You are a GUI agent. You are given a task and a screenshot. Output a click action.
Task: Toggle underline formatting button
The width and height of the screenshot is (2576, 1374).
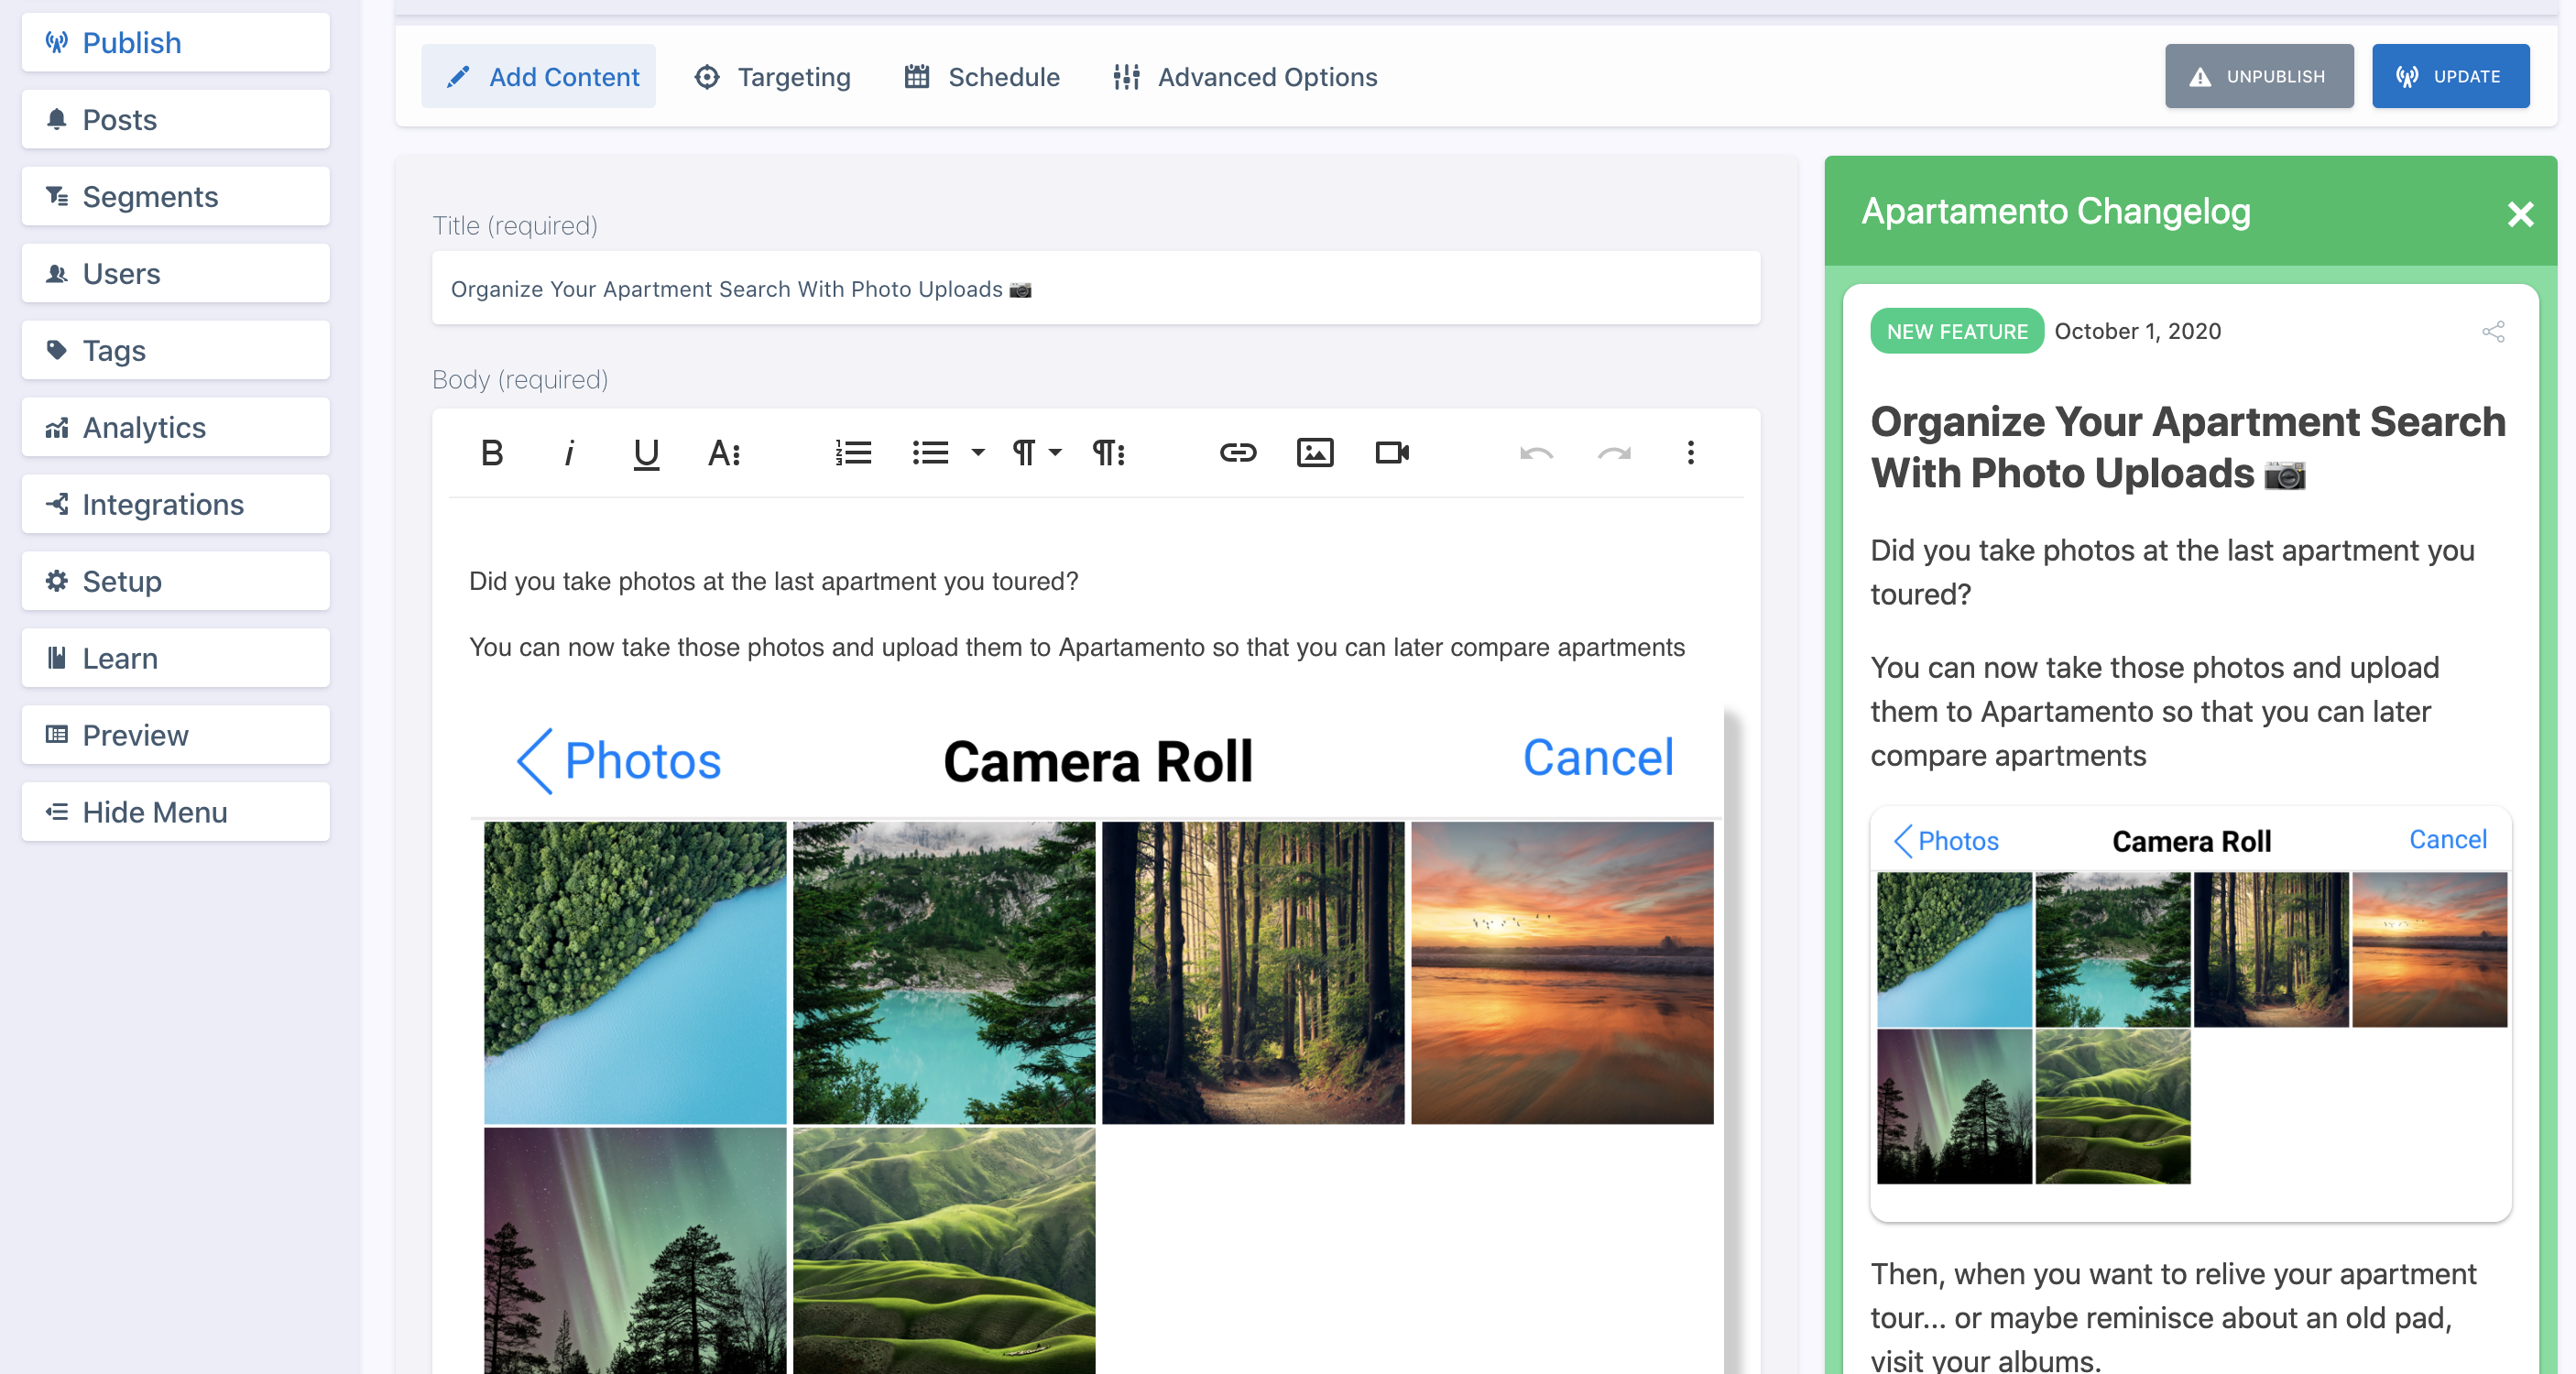(646, 453)
